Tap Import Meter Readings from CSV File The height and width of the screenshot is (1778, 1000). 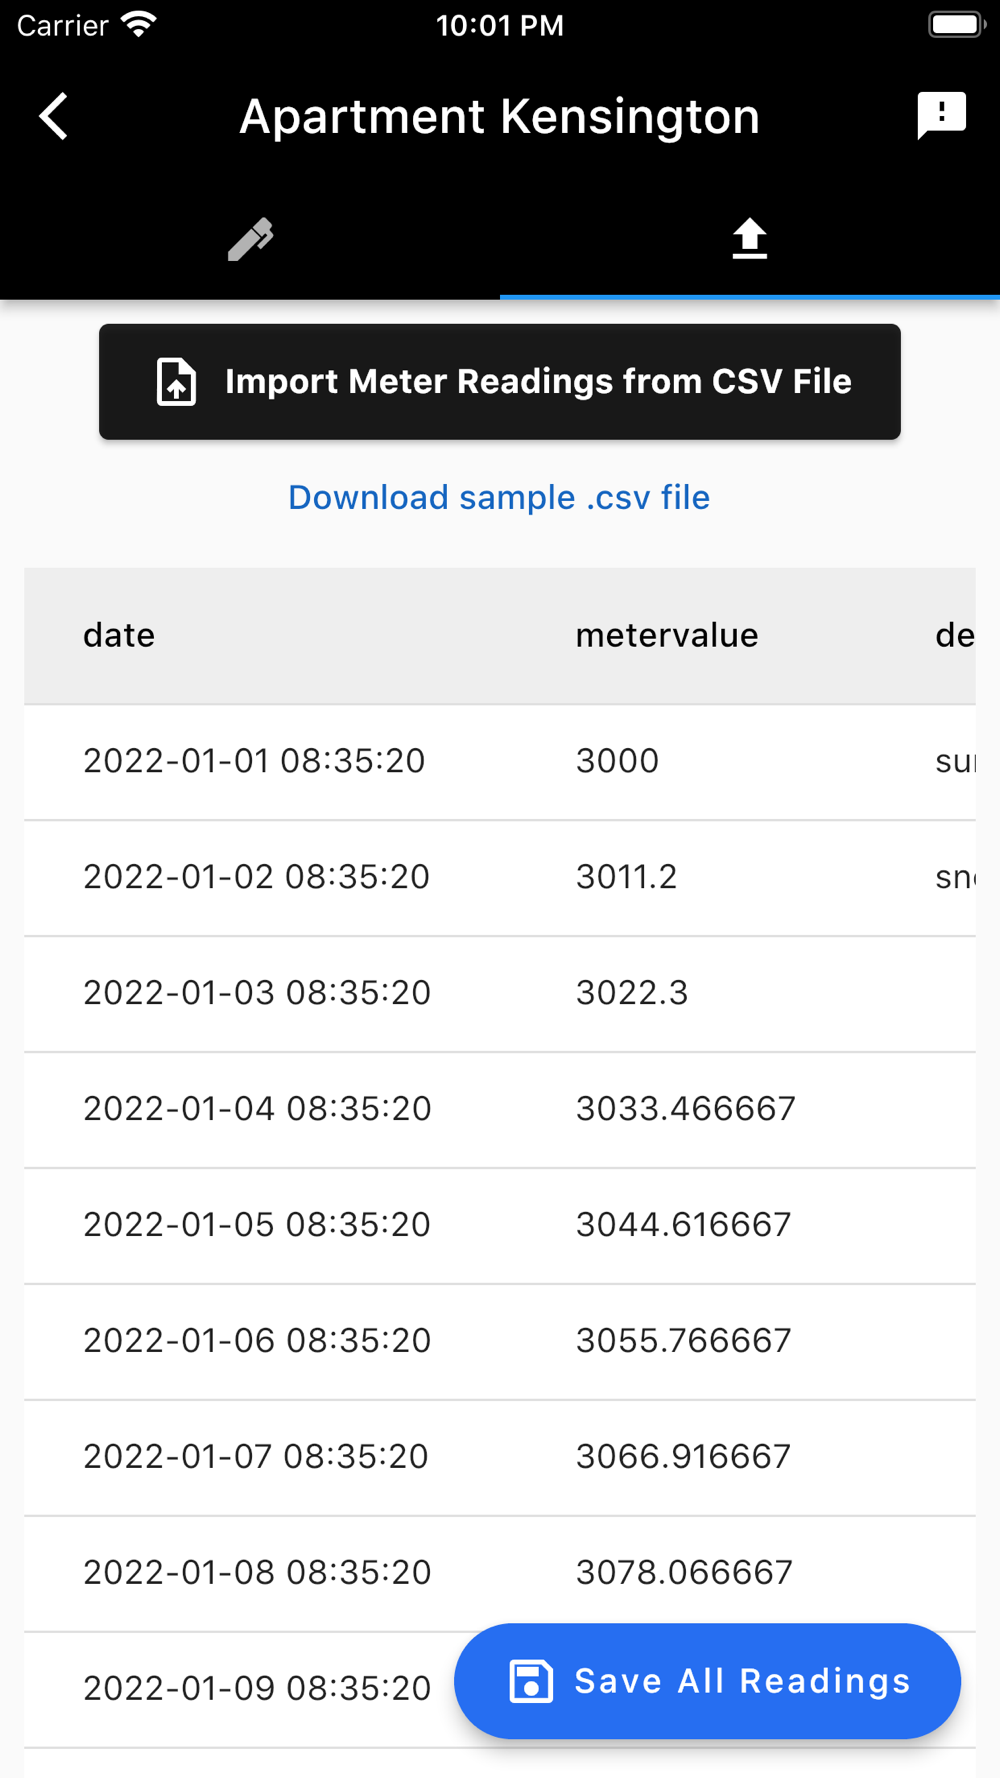click(500, 382)
